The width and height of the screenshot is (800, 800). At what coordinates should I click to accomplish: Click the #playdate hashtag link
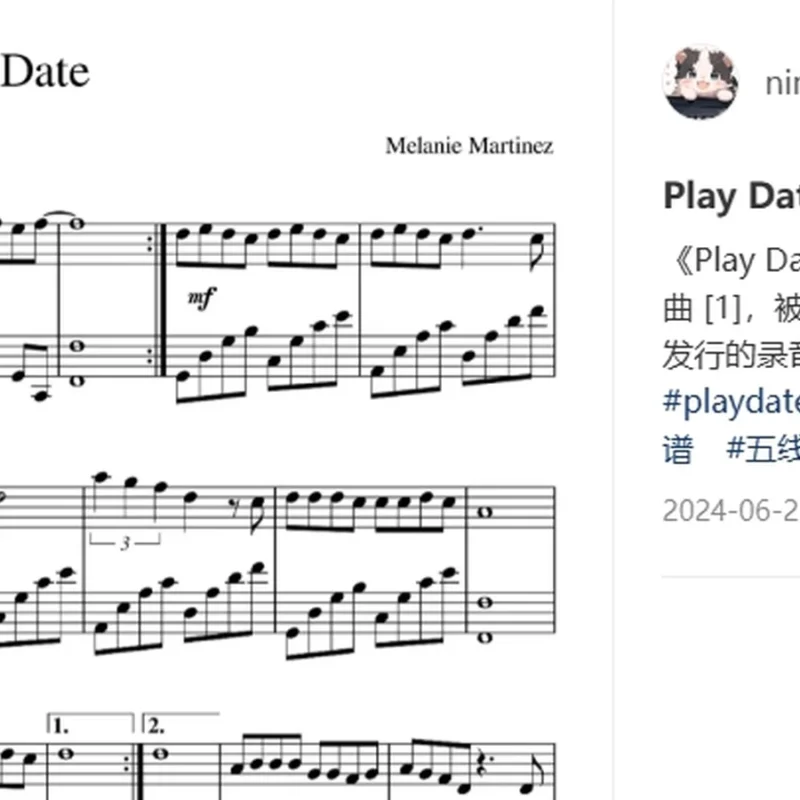(x=731, y=401)
